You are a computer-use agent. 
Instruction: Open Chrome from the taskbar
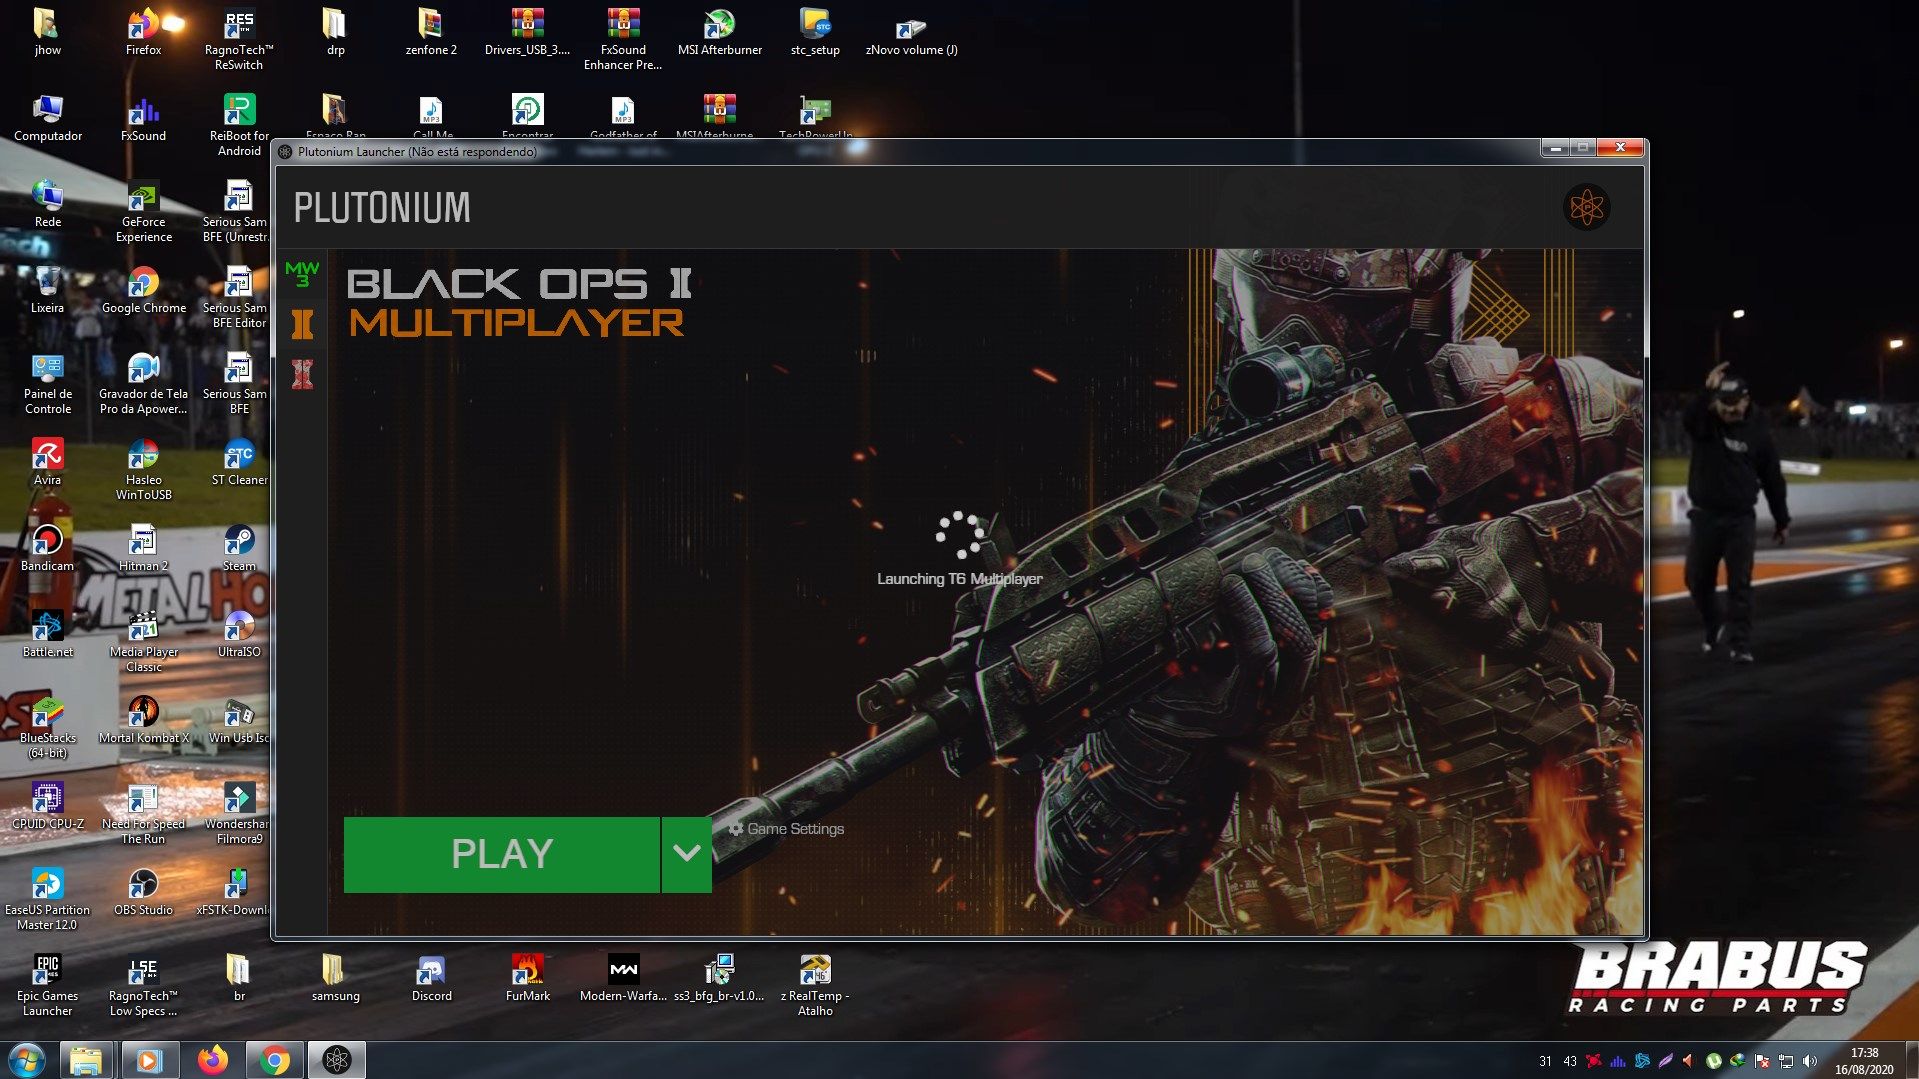275,1060
